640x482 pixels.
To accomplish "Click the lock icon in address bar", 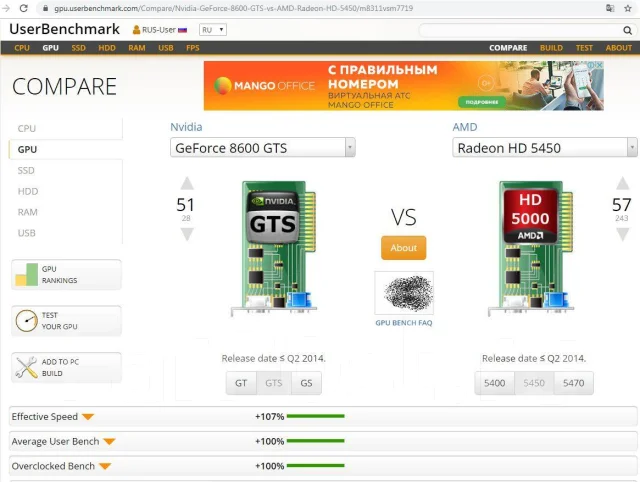I will [46, 8].
